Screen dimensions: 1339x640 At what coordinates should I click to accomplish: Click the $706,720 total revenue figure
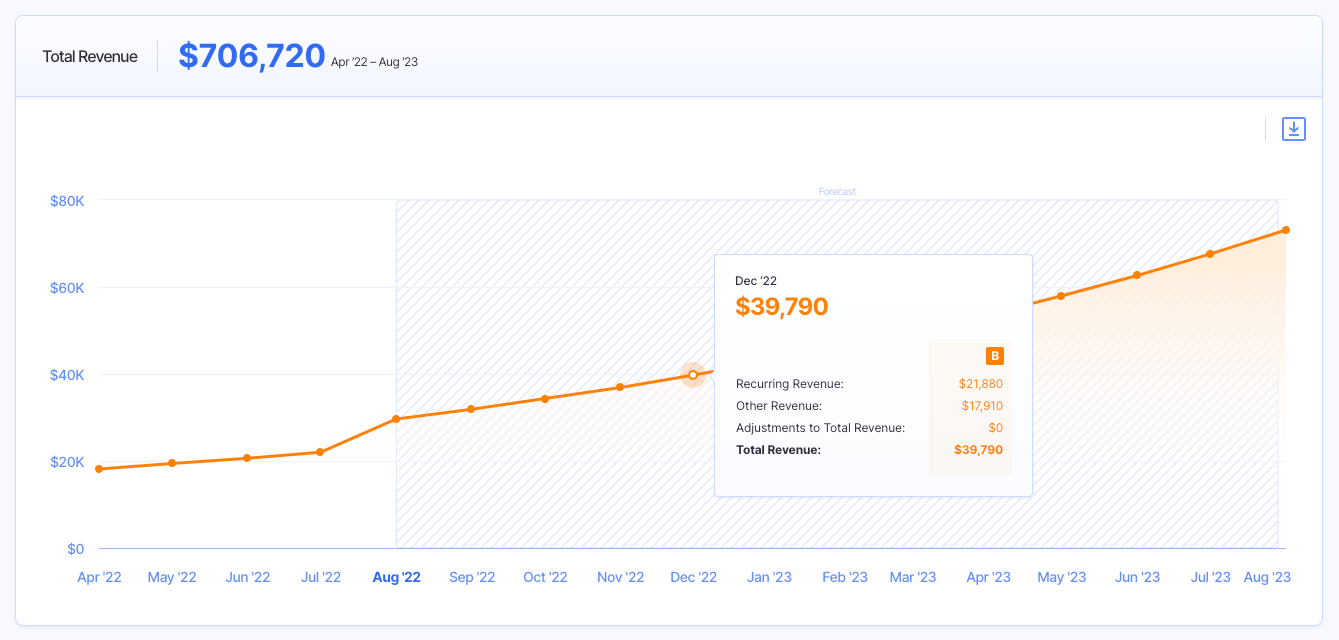[x=252, y=56]
